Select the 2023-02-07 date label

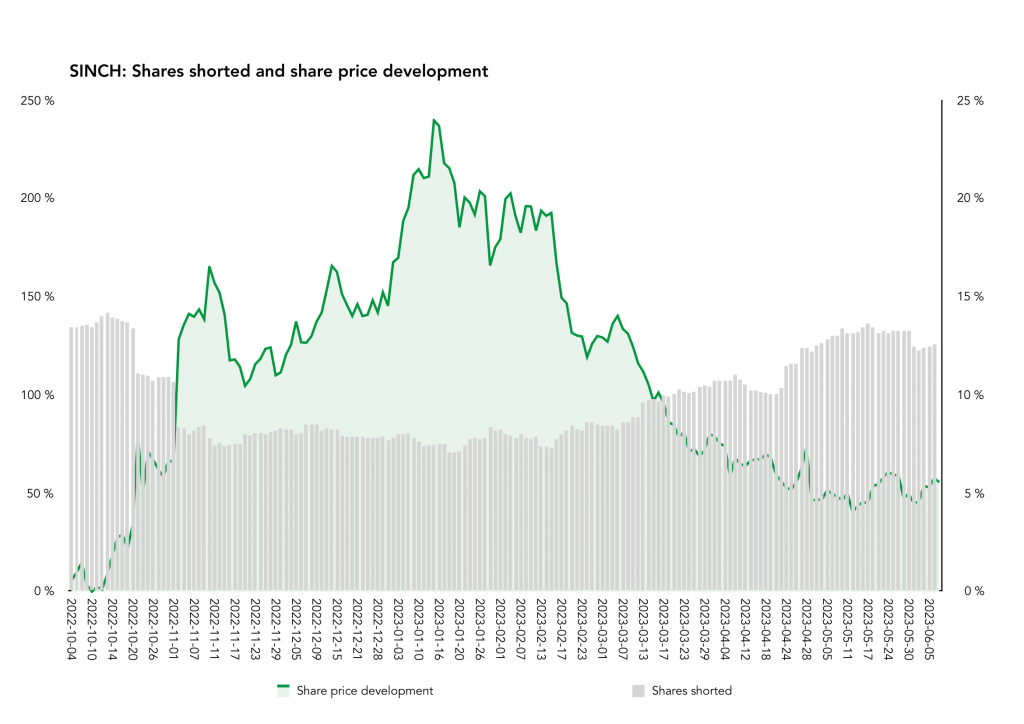(521, 629)
